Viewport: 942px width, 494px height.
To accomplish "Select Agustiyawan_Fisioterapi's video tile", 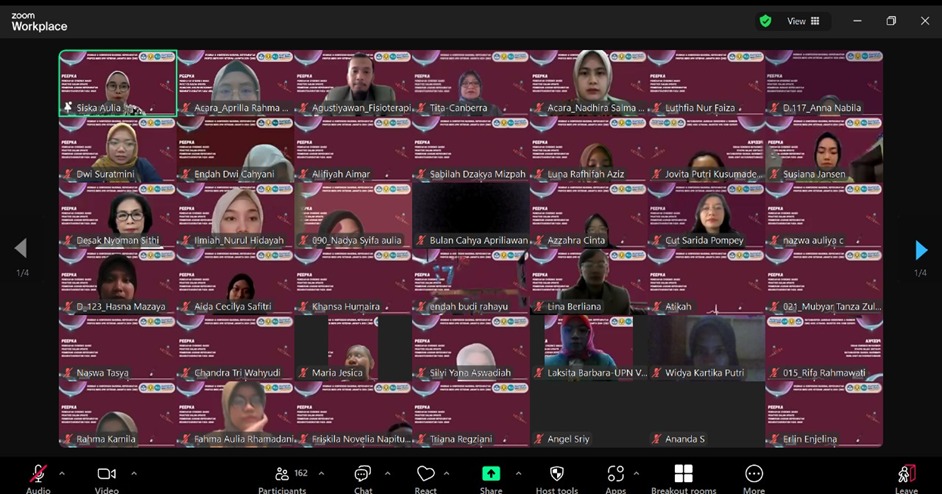I will (x=353, y=83).
